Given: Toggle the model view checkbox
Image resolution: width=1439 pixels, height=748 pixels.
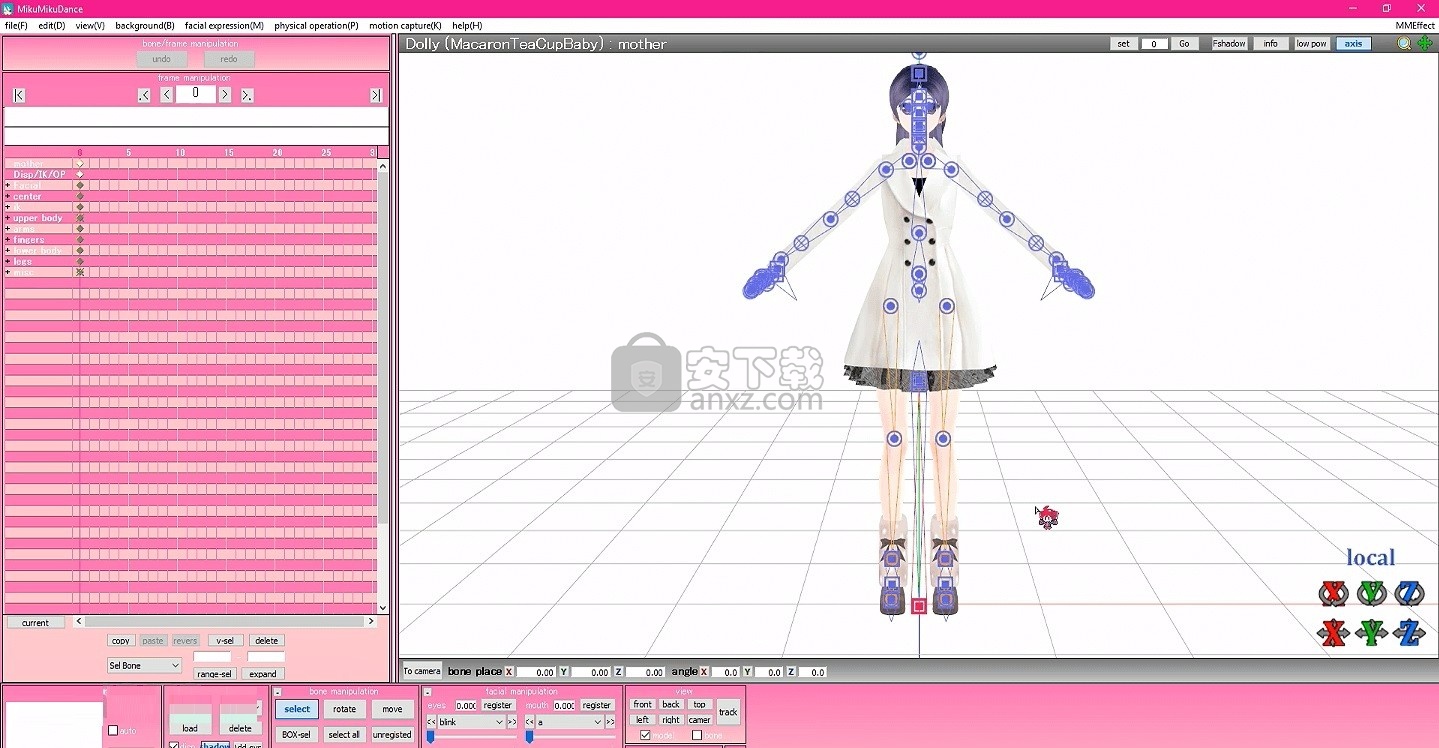Looking at the screenshot, I should pos(645,735).
